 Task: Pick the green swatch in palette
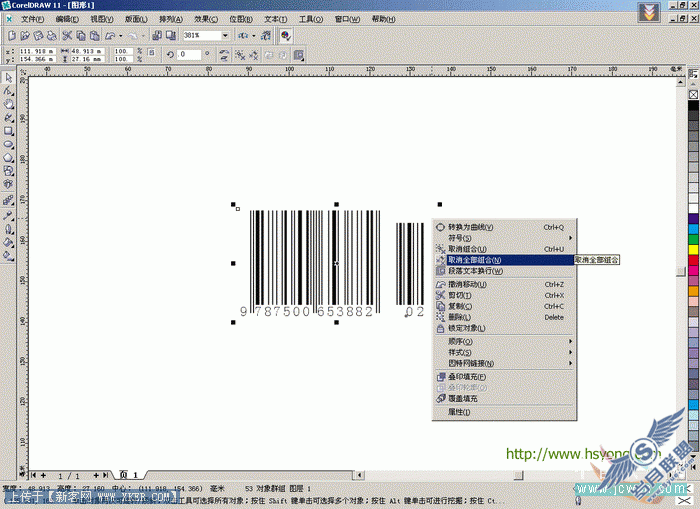coord(693,239)
